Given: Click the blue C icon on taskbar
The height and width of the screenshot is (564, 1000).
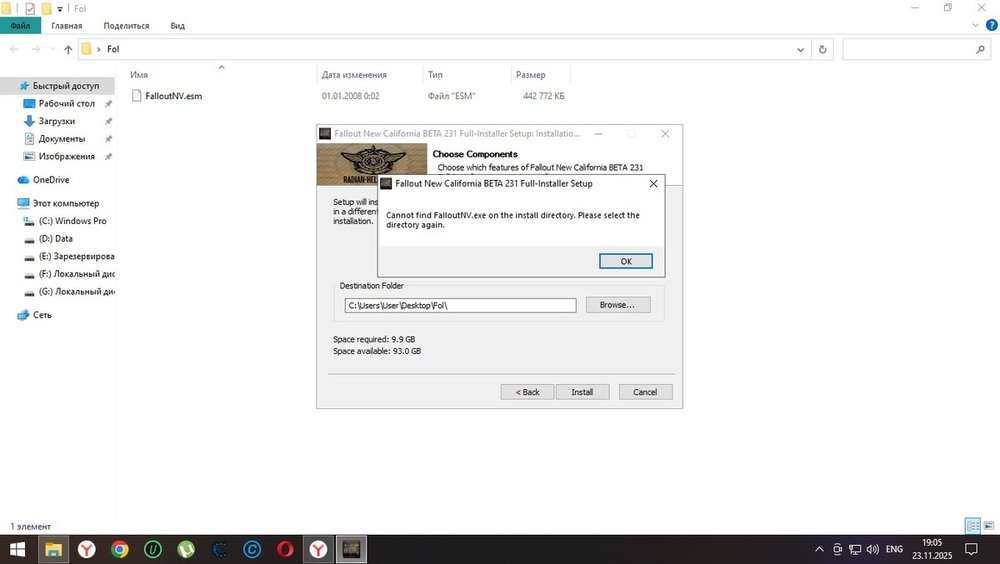Looking at the screenshot, I should [252, 549].
